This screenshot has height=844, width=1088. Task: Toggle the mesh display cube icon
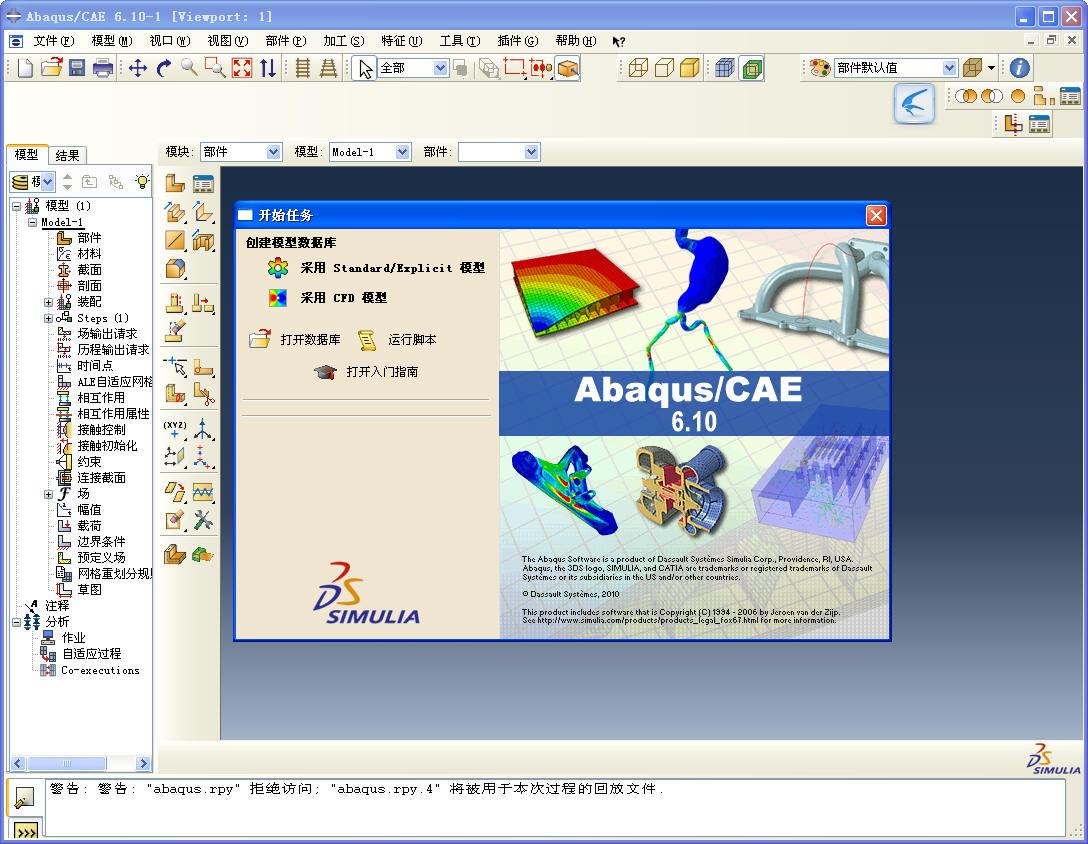pyautogui.click(x=724, y=68)
